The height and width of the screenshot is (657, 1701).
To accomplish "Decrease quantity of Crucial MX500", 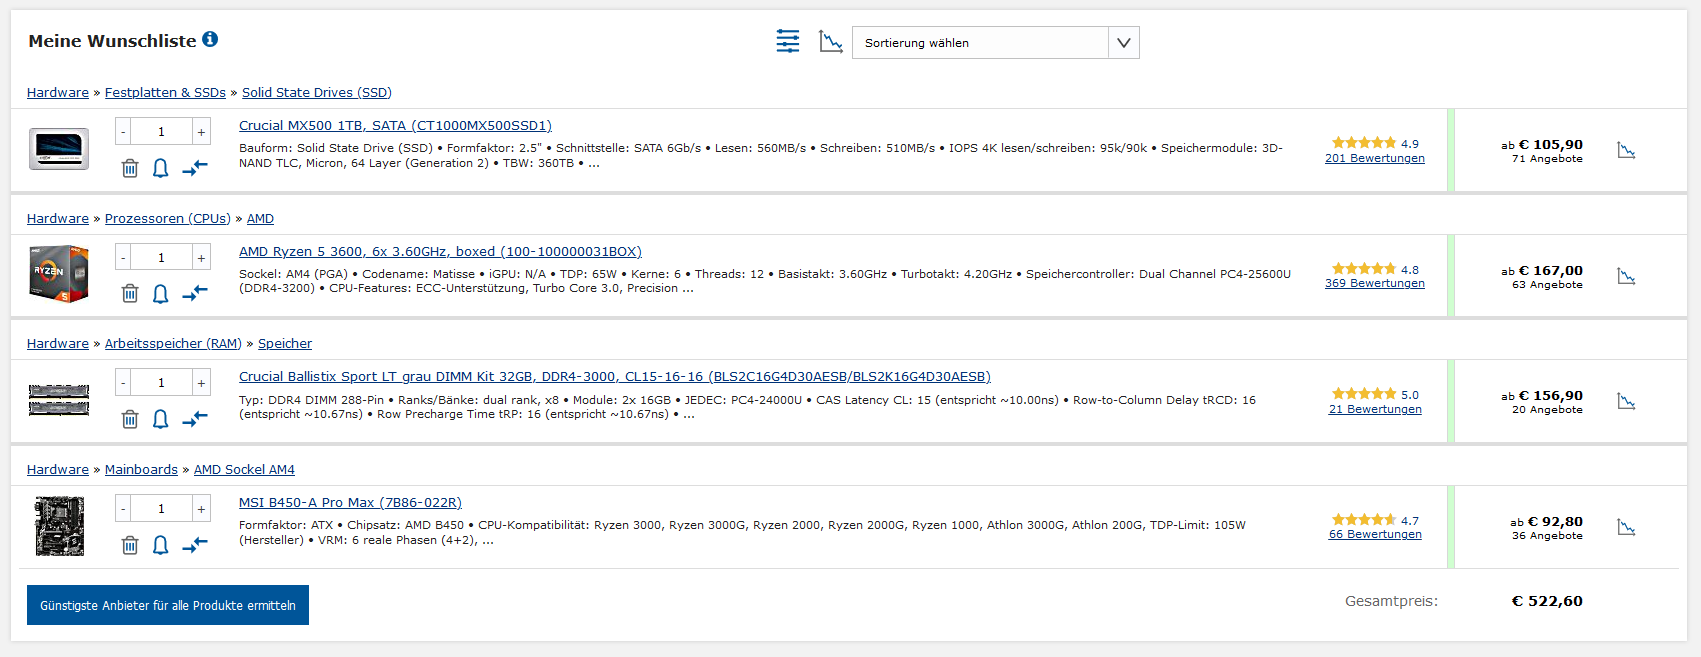I will 124,132.
